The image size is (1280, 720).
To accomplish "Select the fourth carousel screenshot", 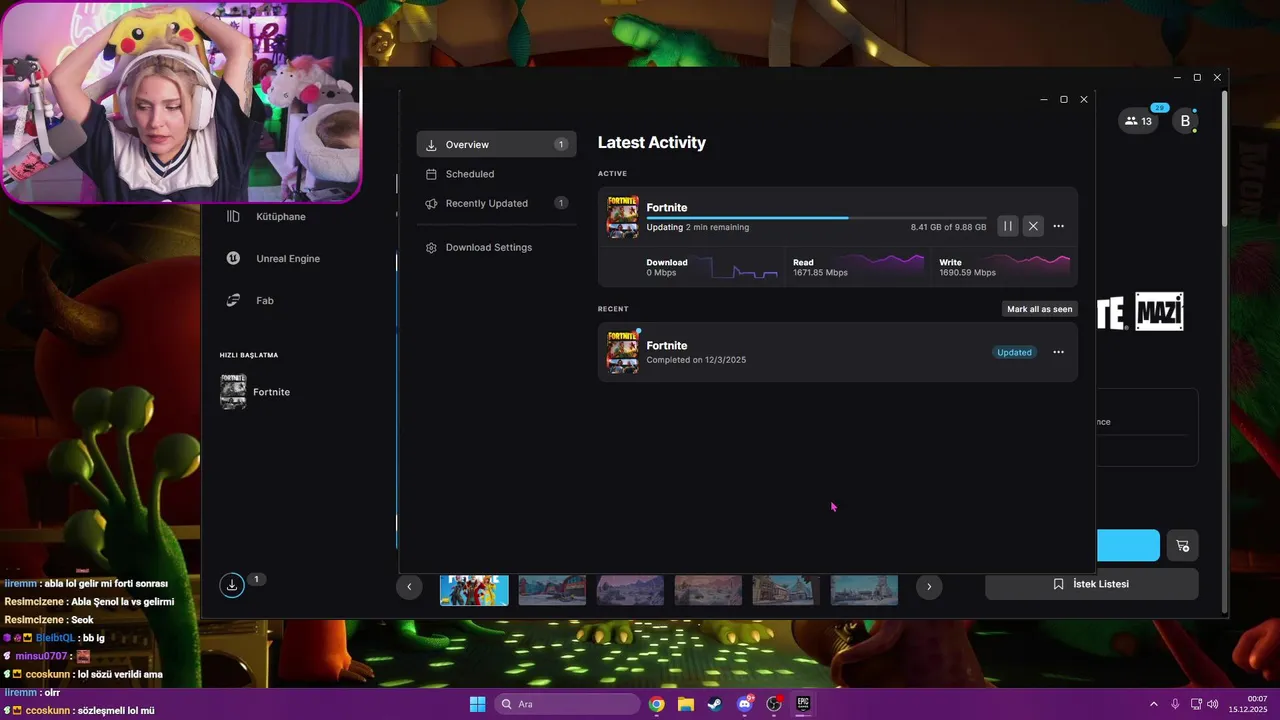I will click(x=708, y=590).
